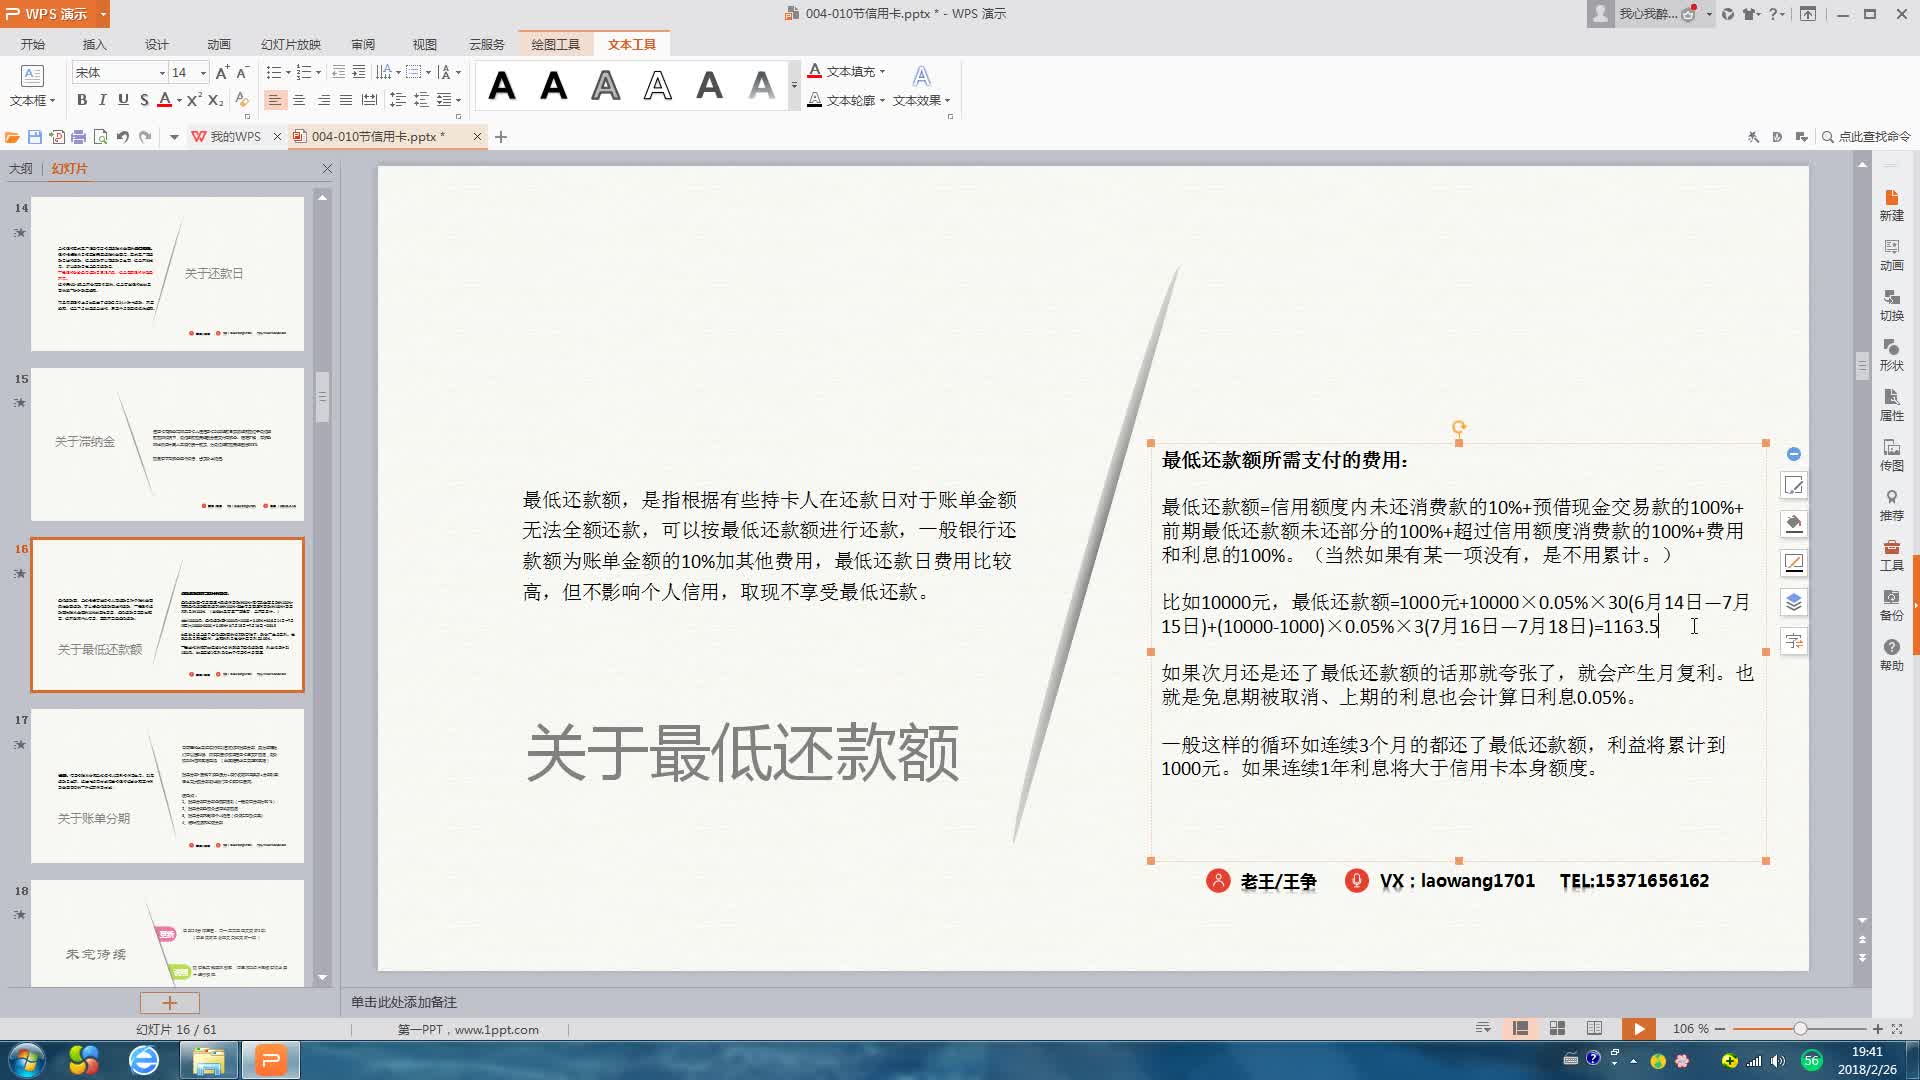Toggle bold formatting

pyautogui.click(x=82, y=100)
